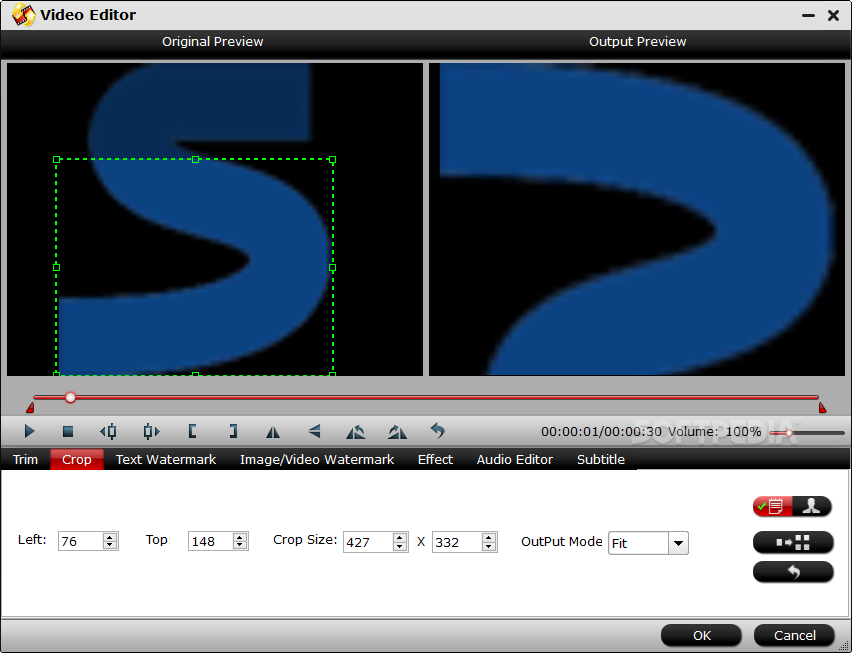Select the notepad simple mode toggle
This screenshot has height=653, width=852.
pos(773,506)
